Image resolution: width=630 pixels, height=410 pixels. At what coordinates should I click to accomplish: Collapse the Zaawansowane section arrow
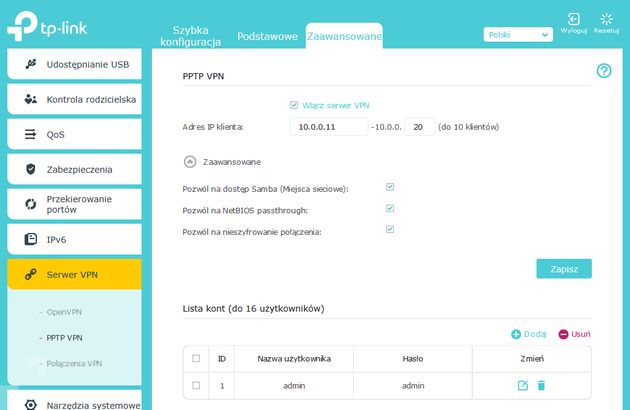190,162
